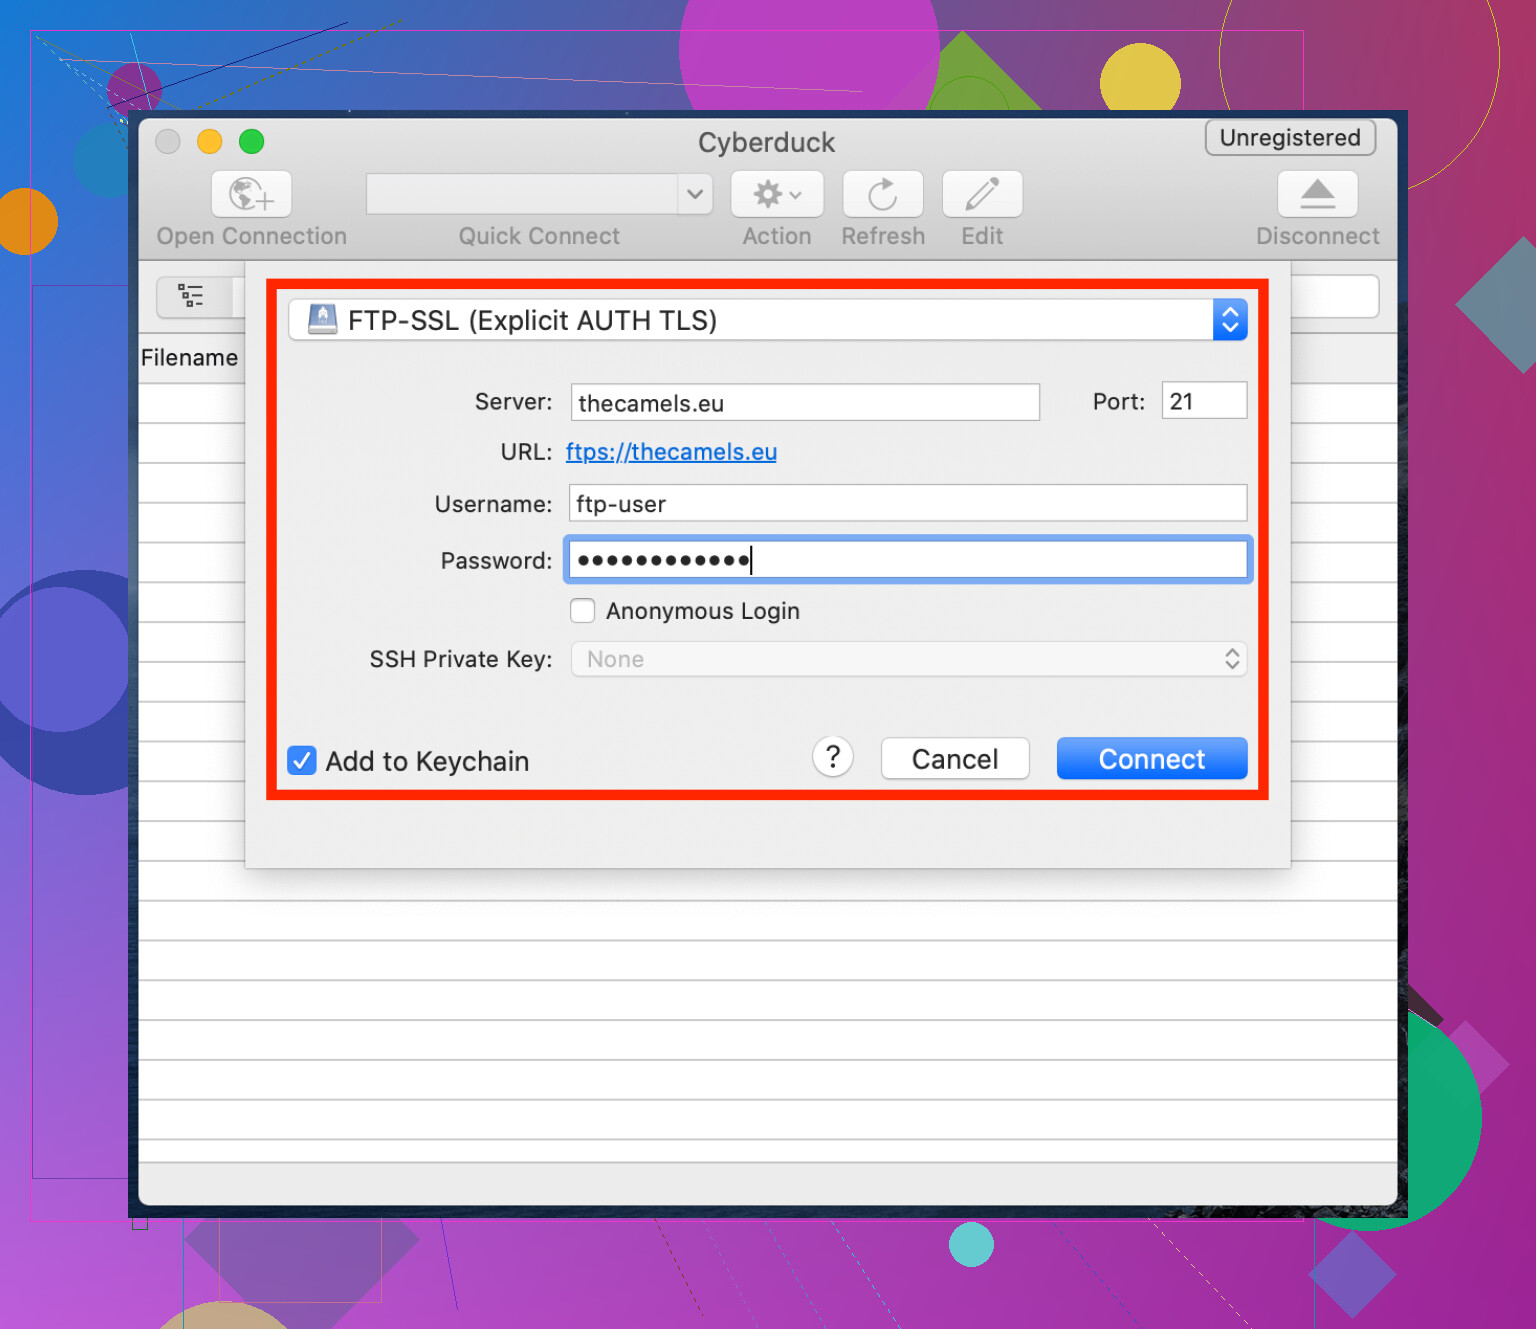Click the Username field ftp-user
Screen dimensions: 1536x1329
908,503
